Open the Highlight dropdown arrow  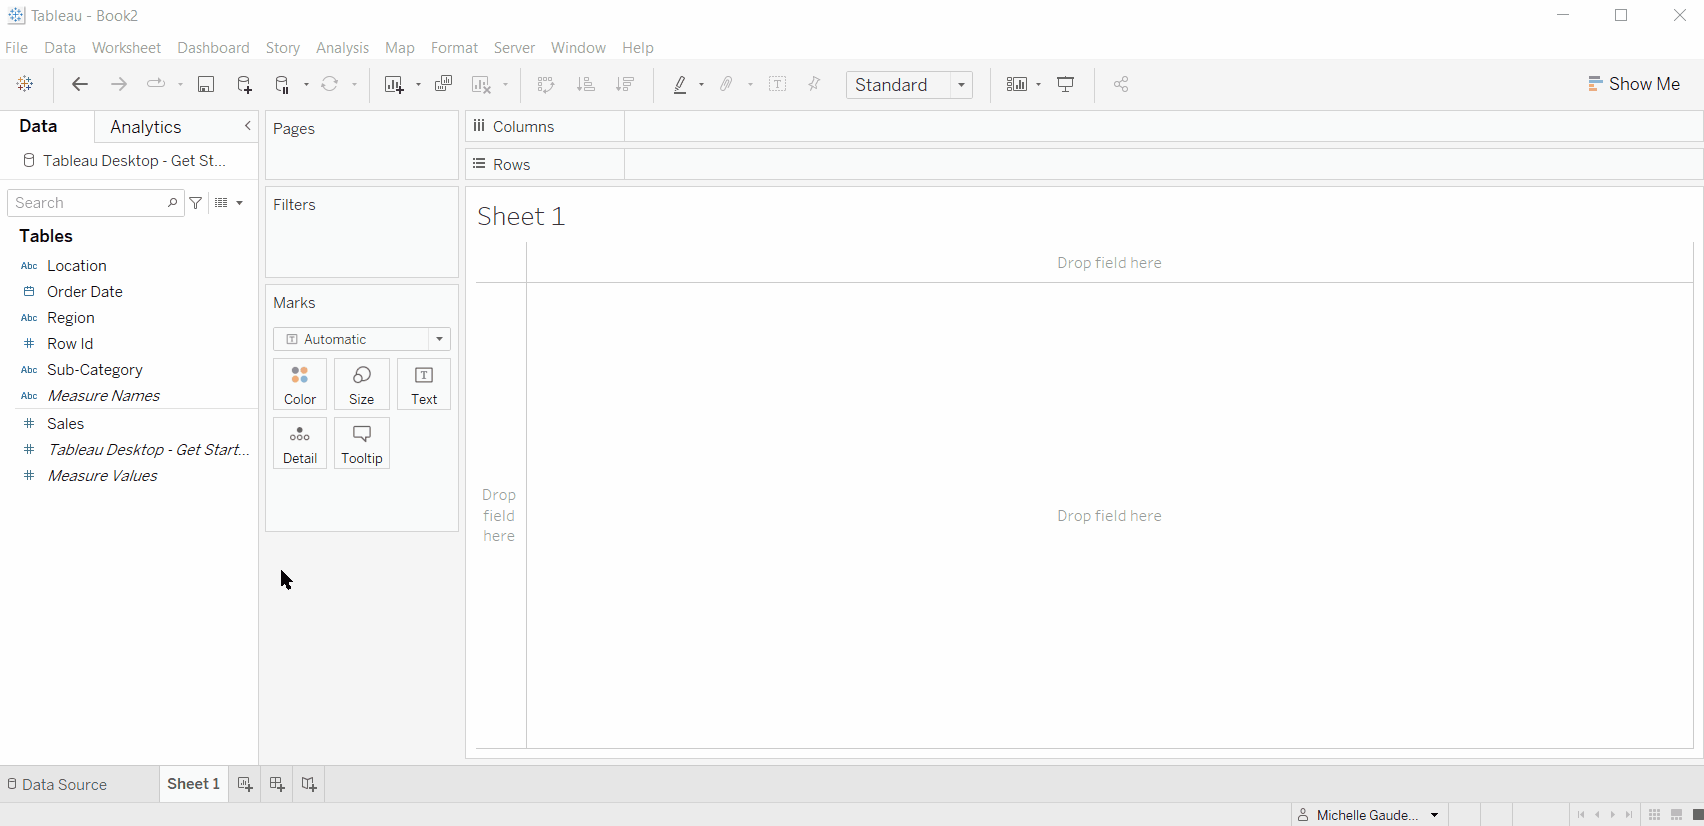coord(701,85)
